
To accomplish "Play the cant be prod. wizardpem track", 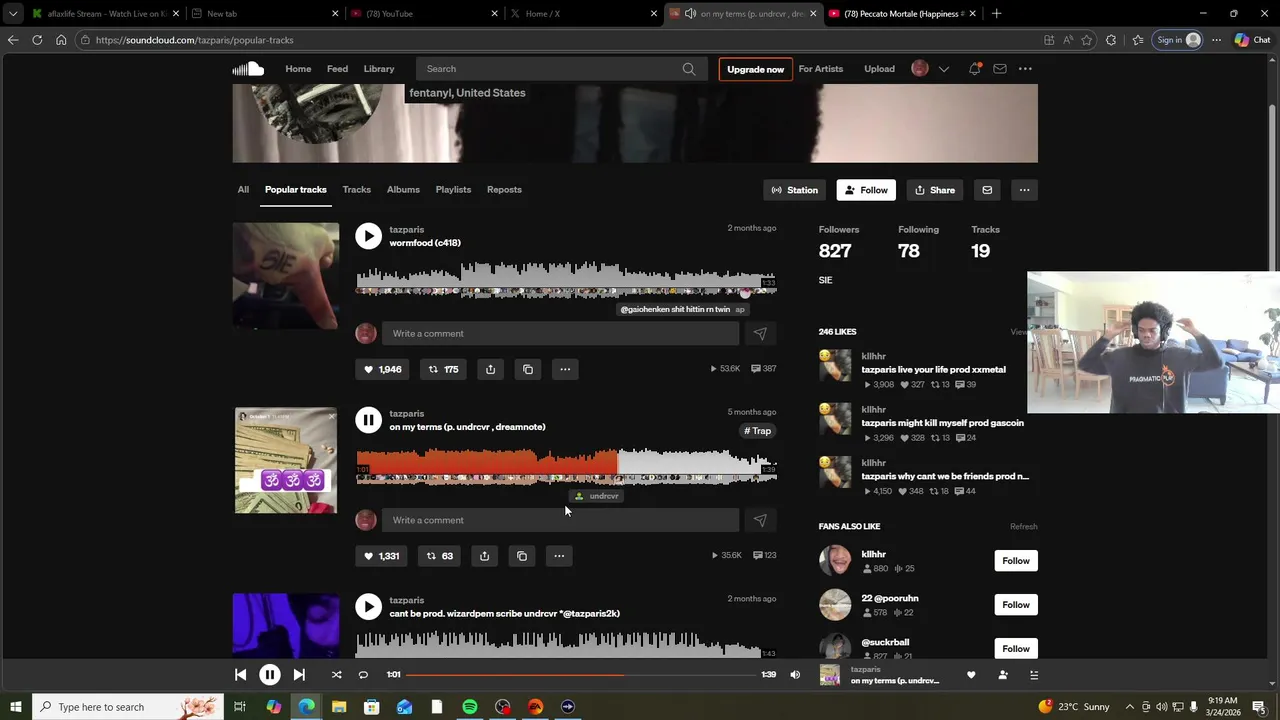I will coord(369,606).
